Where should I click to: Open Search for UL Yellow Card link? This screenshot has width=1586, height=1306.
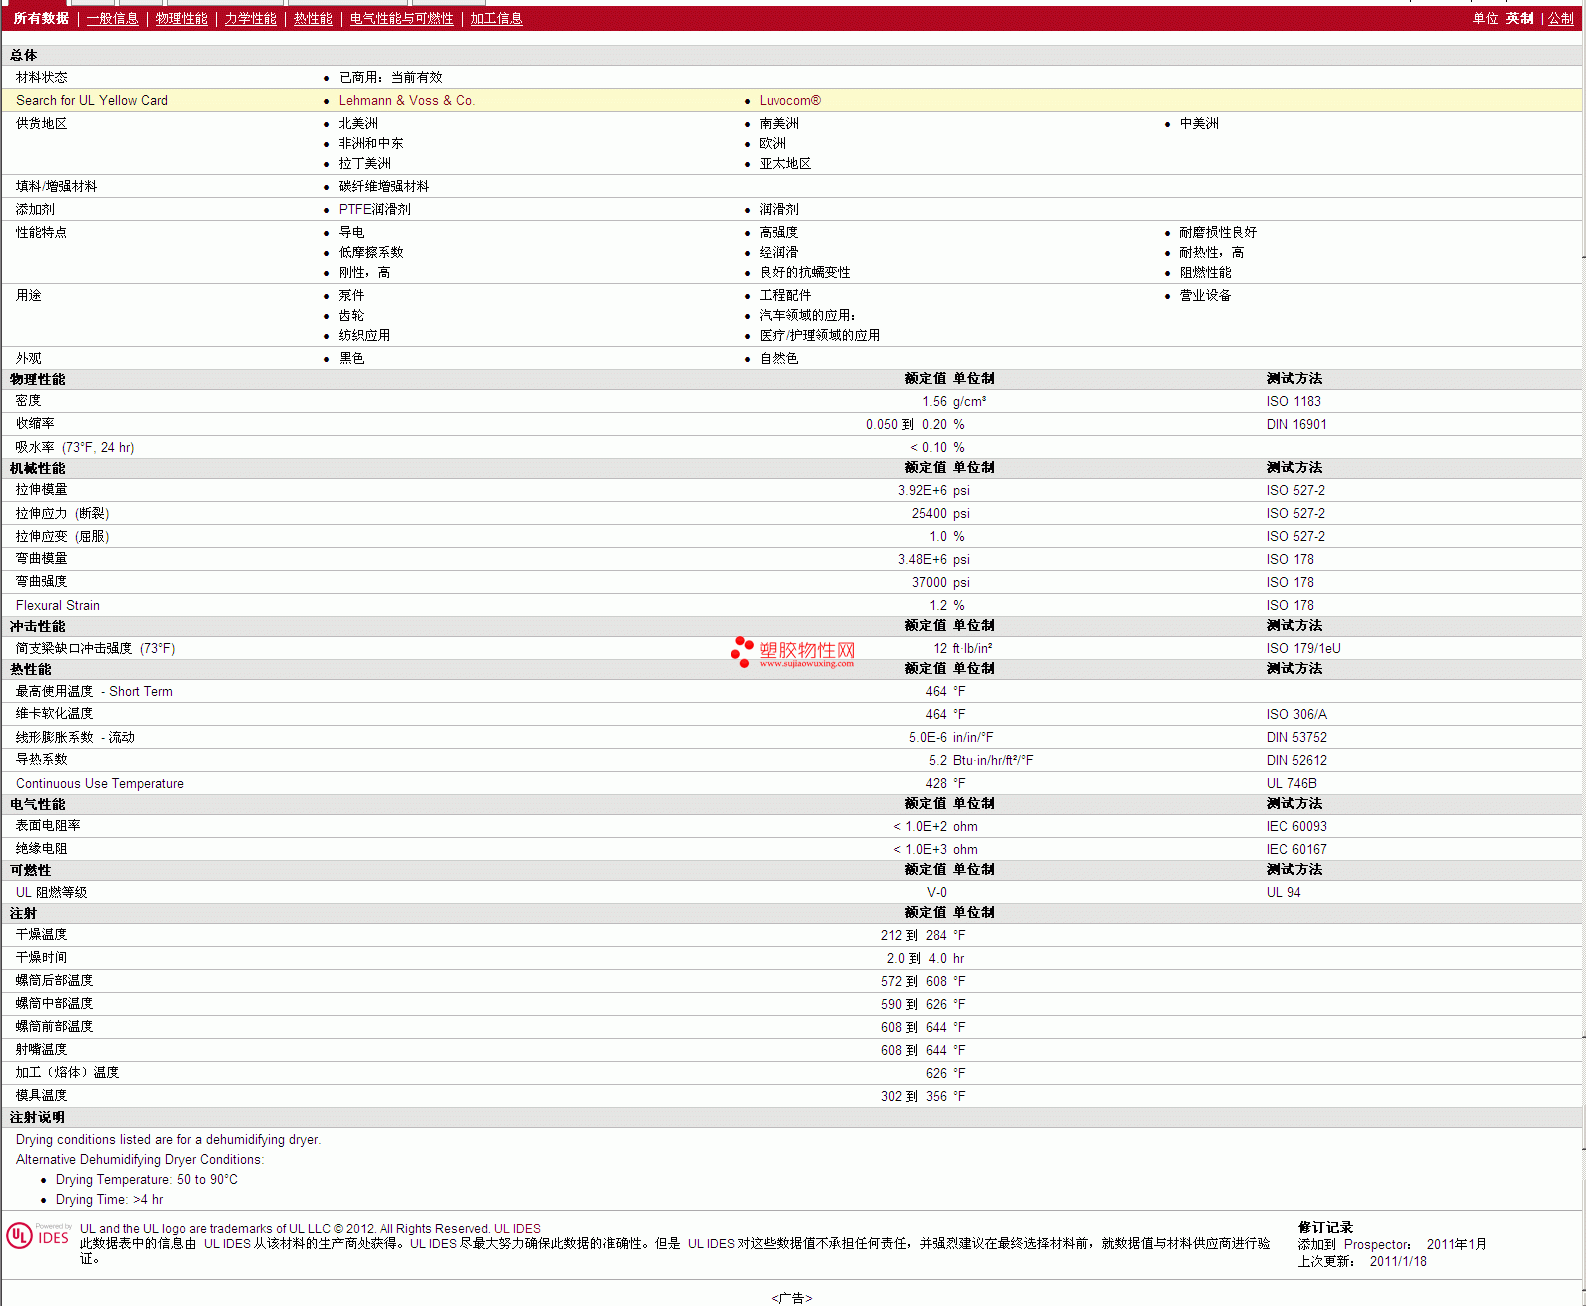pyautogui.click(x=92, y=100)
